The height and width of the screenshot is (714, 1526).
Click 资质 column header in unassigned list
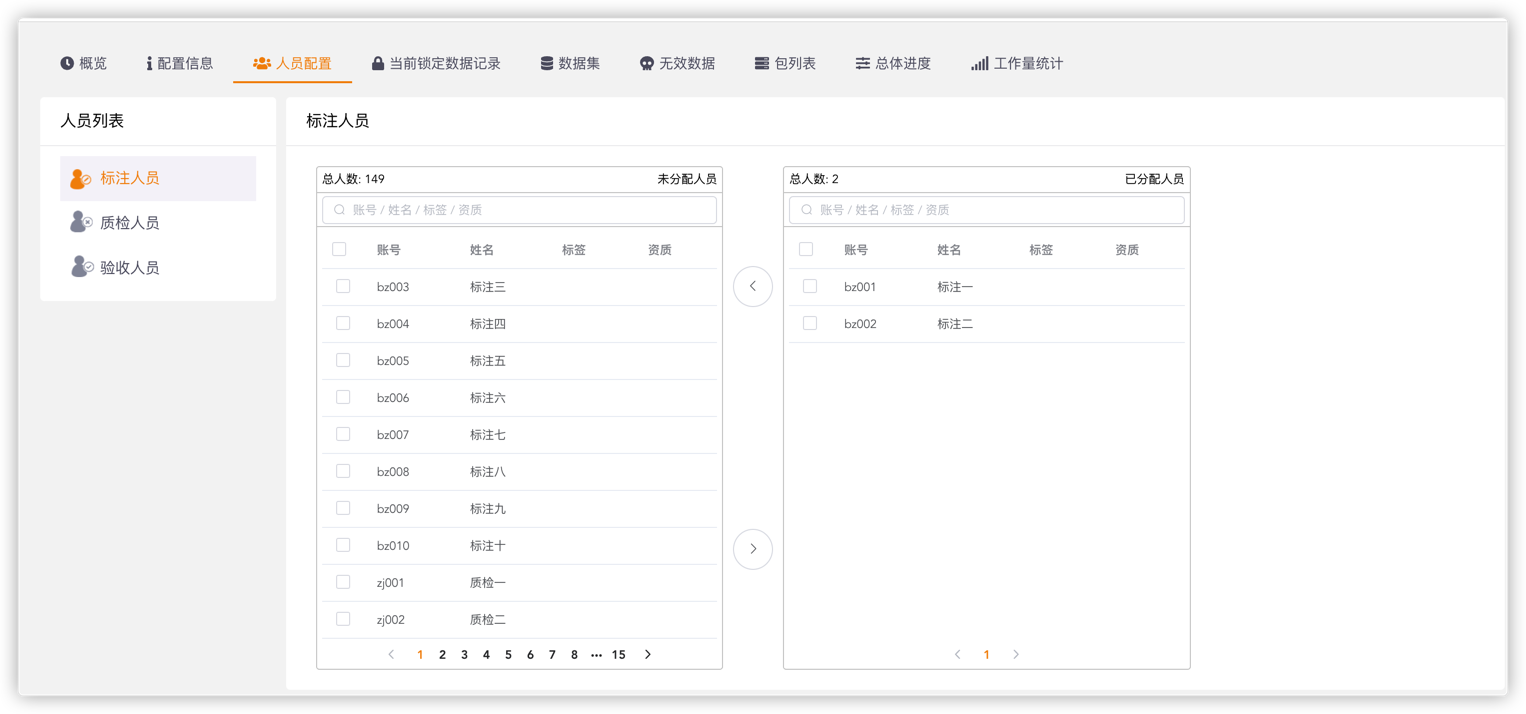[660, 250]
